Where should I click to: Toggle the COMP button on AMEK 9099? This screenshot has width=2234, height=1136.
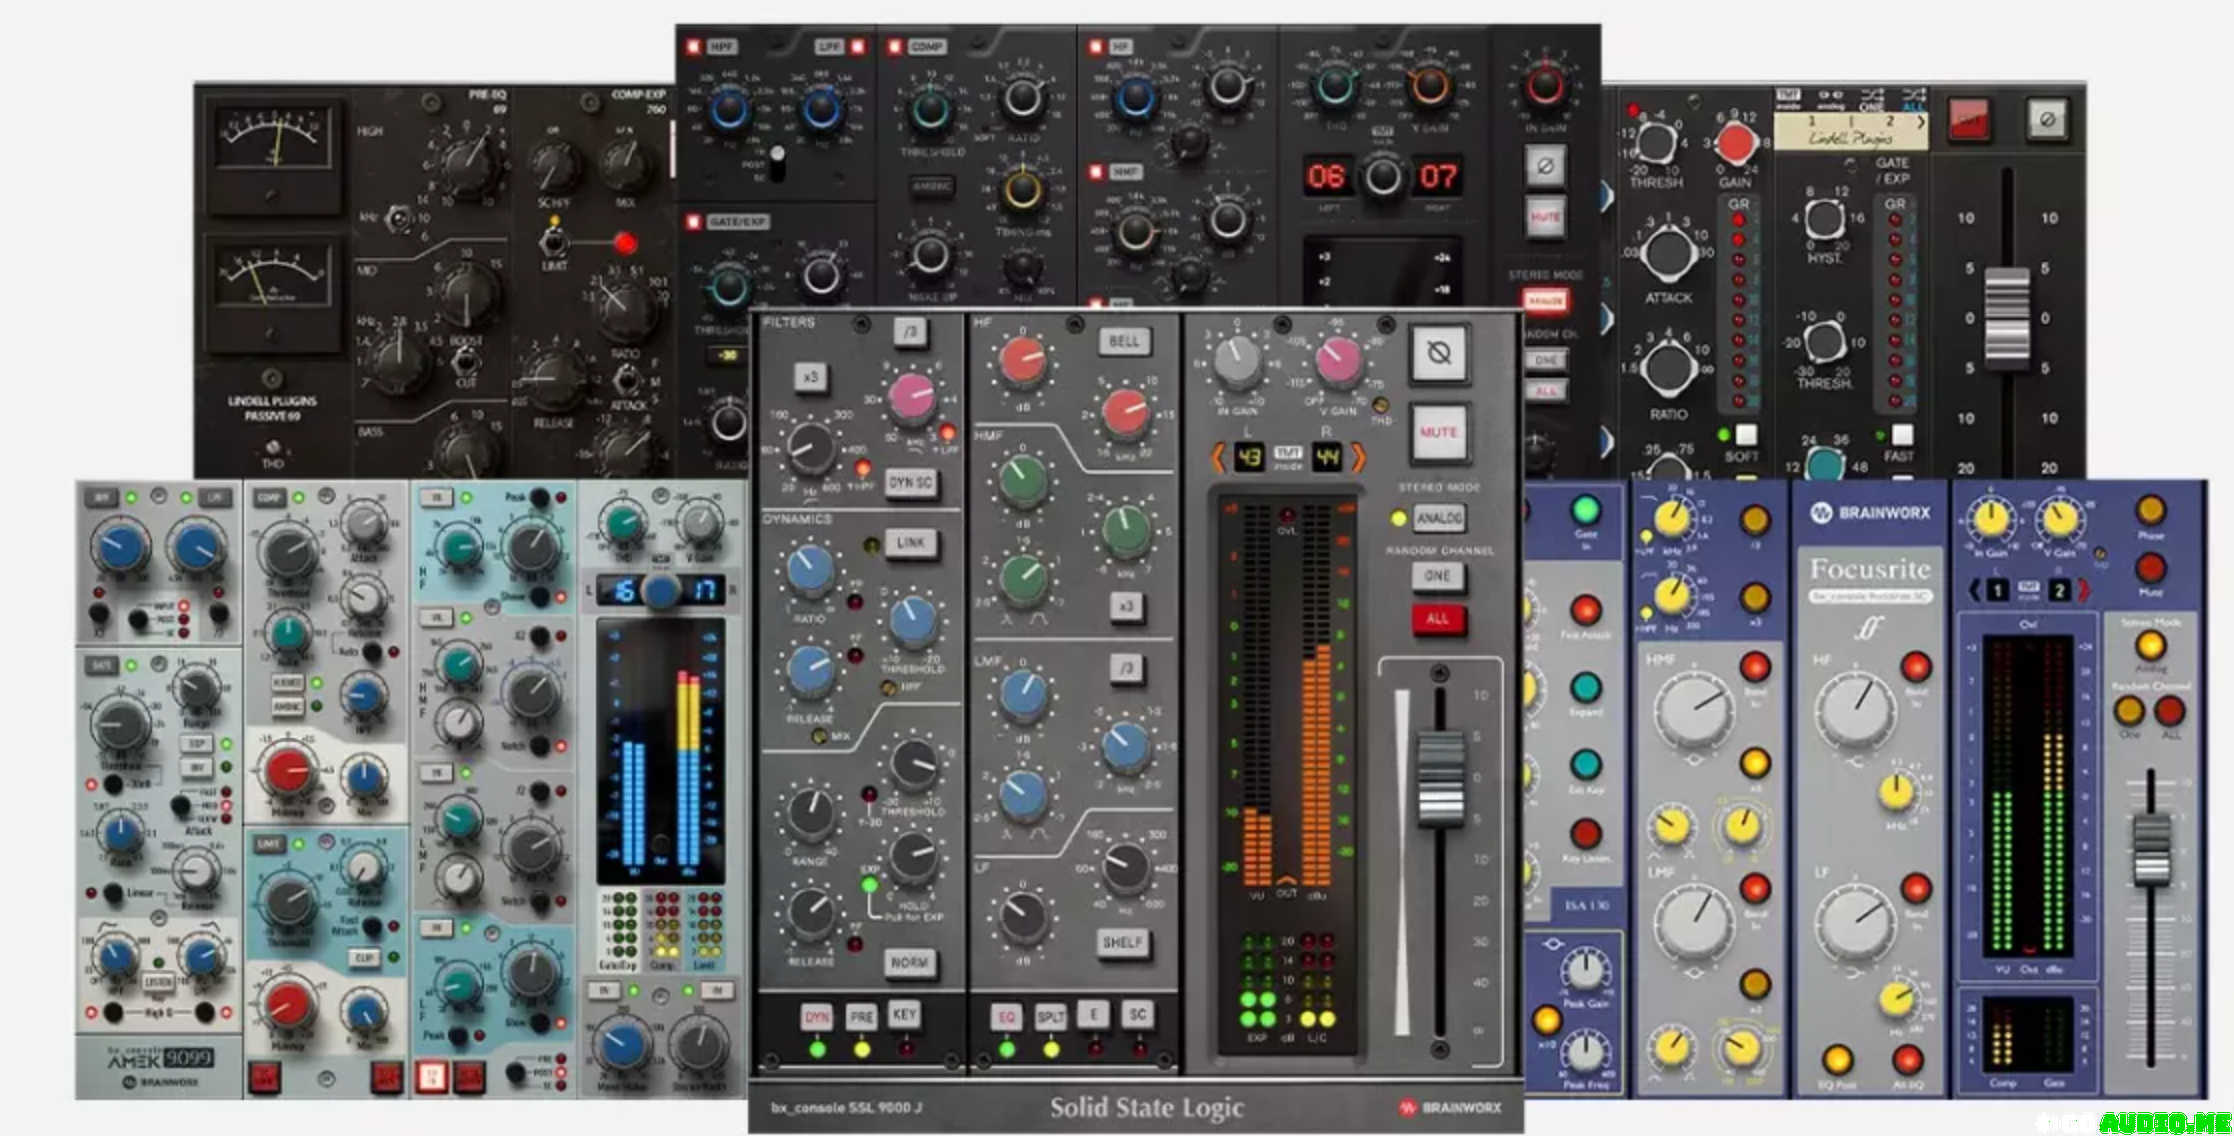pos(268,497)
